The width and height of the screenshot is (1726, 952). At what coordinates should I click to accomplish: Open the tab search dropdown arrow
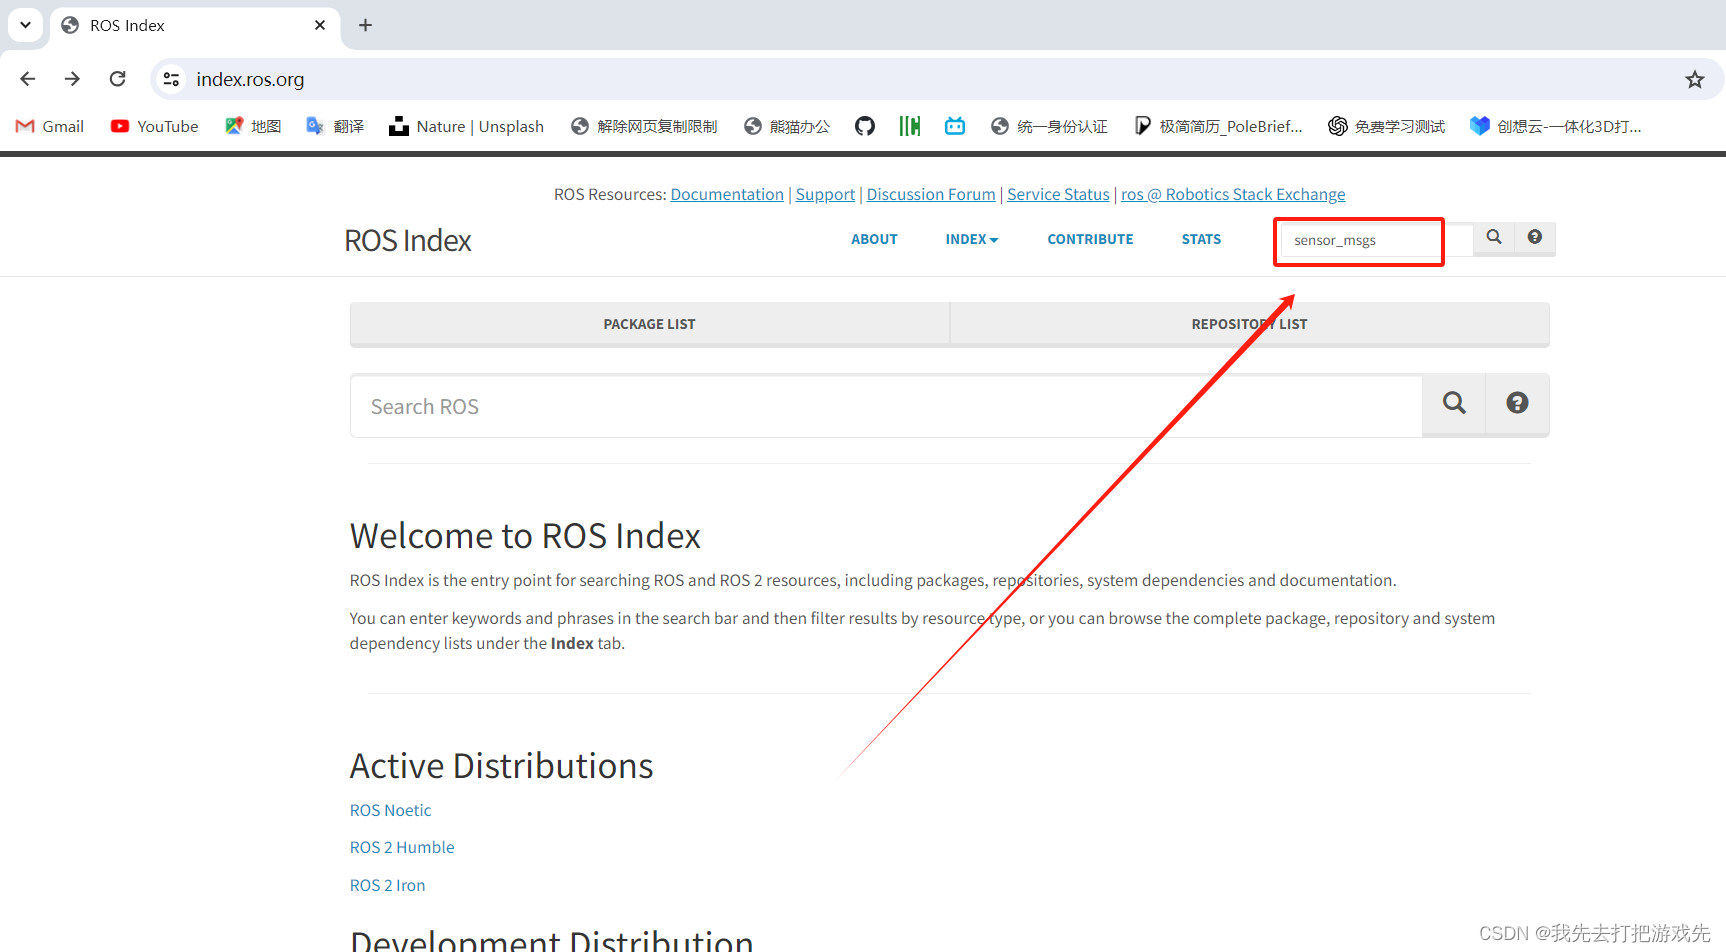click(x=25, y=25)
